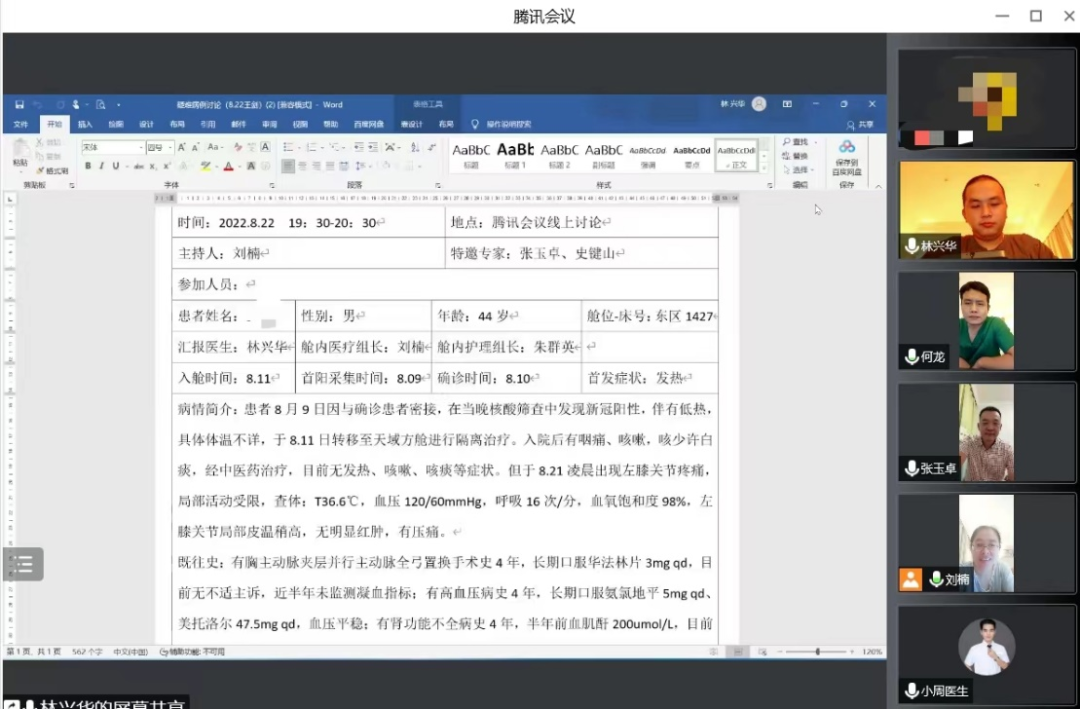Apply italic formatting

click(102, 166)
